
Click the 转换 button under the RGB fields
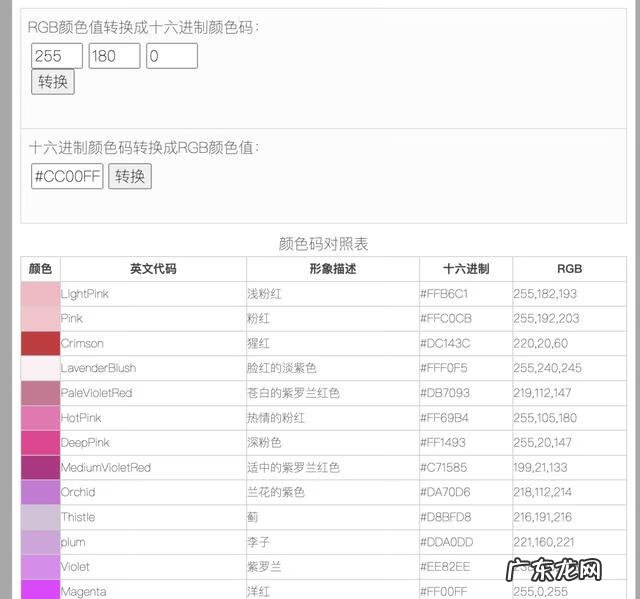(x=53, y=82)
